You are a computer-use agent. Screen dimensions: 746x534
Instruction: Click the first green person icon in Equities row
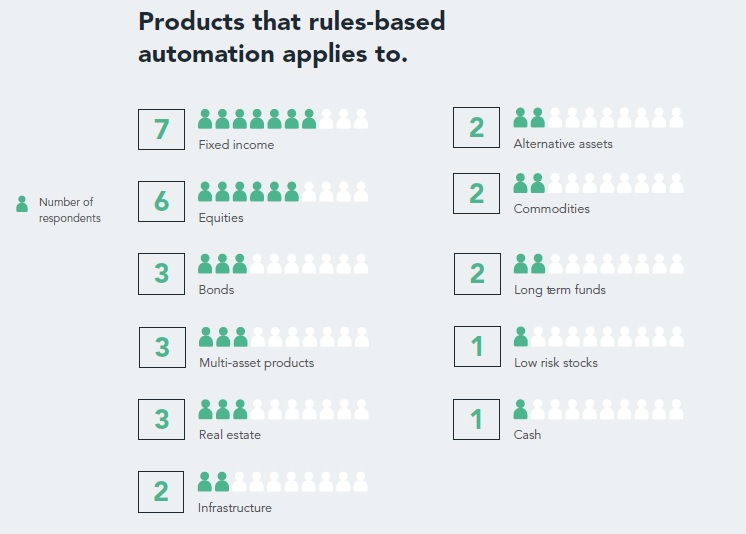coord(205,191)
